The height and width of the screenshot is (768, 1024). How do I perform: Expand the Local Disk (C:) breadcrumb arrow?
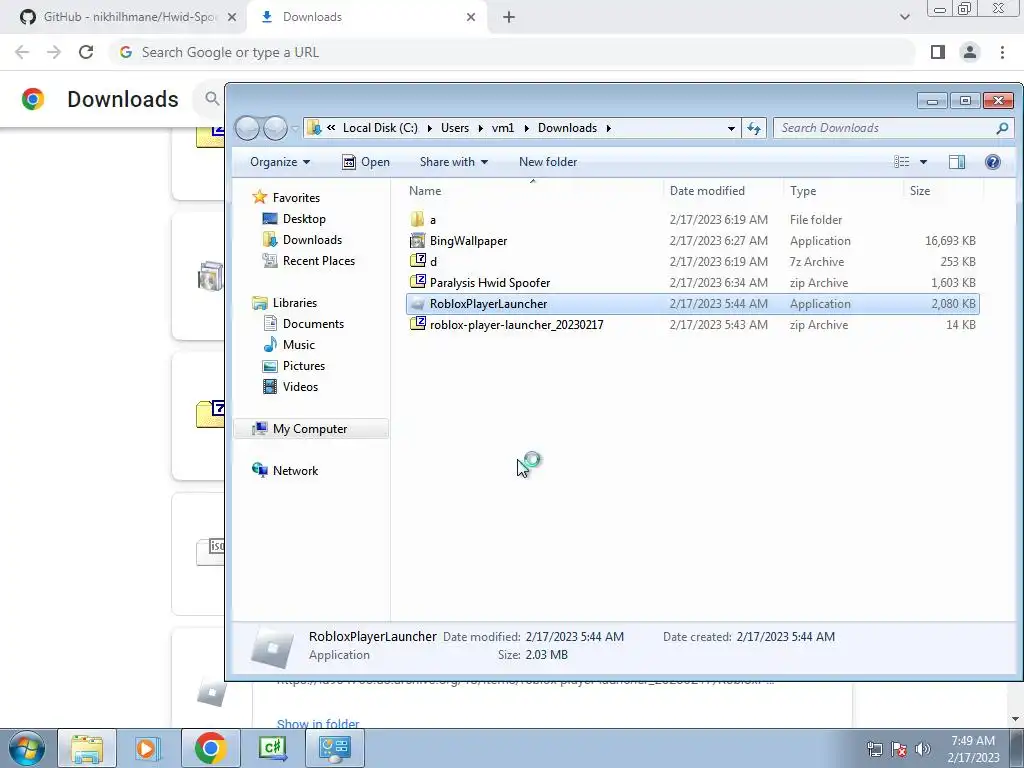430,128
